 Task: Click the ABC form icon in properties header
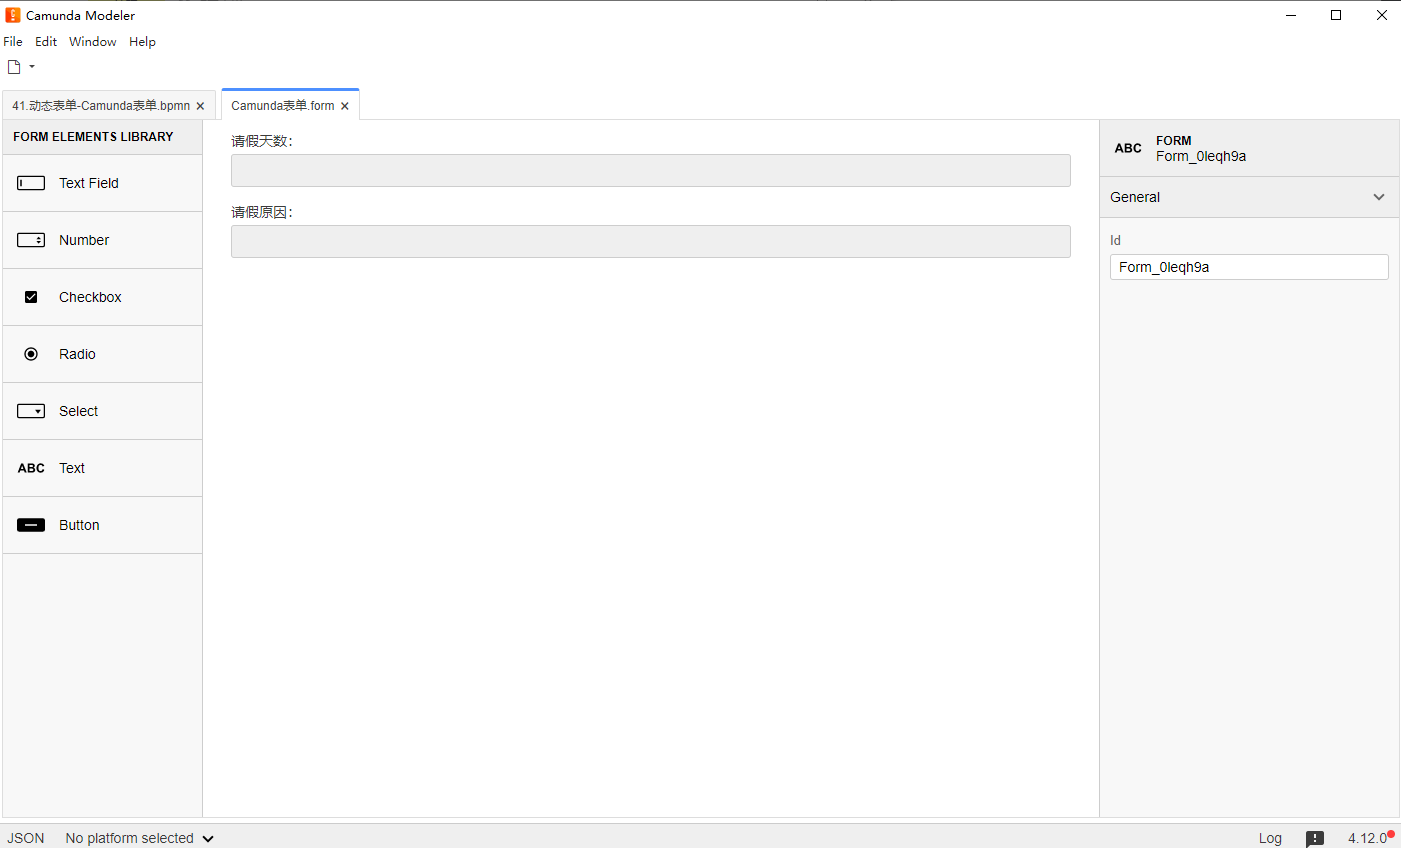point(1128,148)
